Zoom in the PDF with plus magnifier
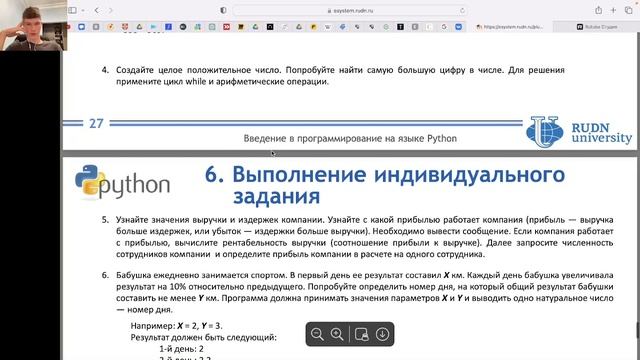Screen dimensions: 640x360 tap(337, 334)
